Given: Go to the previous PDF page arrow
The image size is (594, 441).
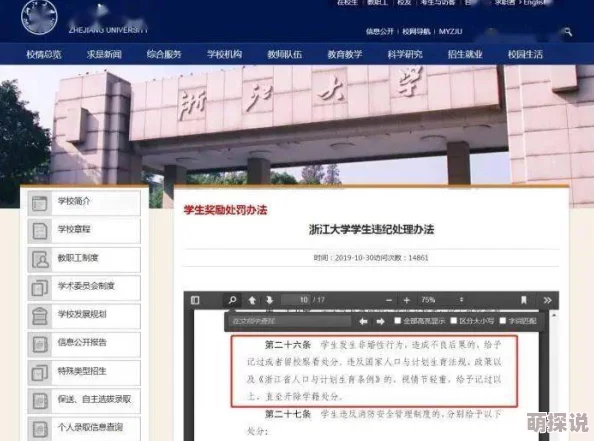Looking at the screenshot, I should 252,300.
